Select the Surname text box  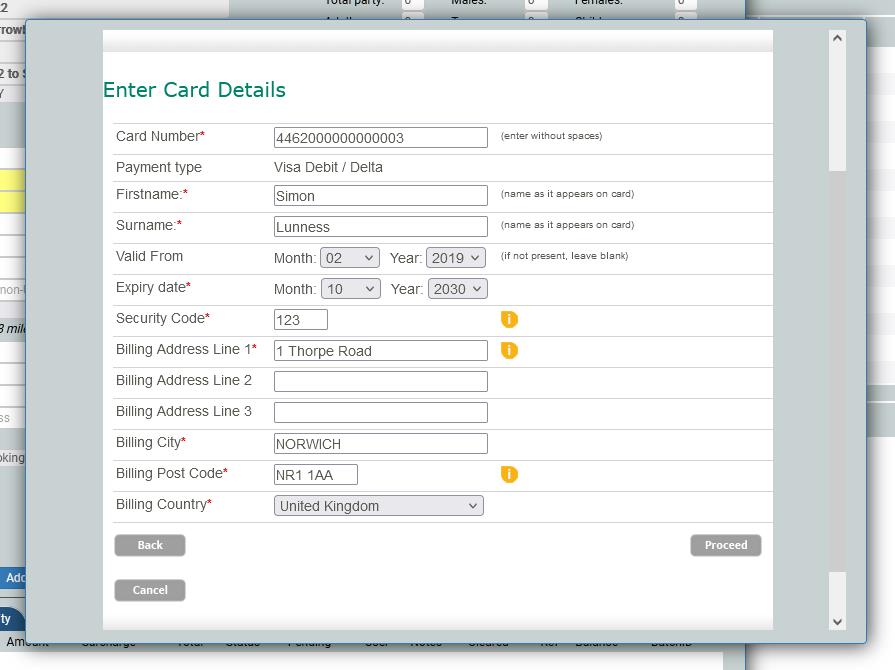pyautogui.click(x=381, y=227)
